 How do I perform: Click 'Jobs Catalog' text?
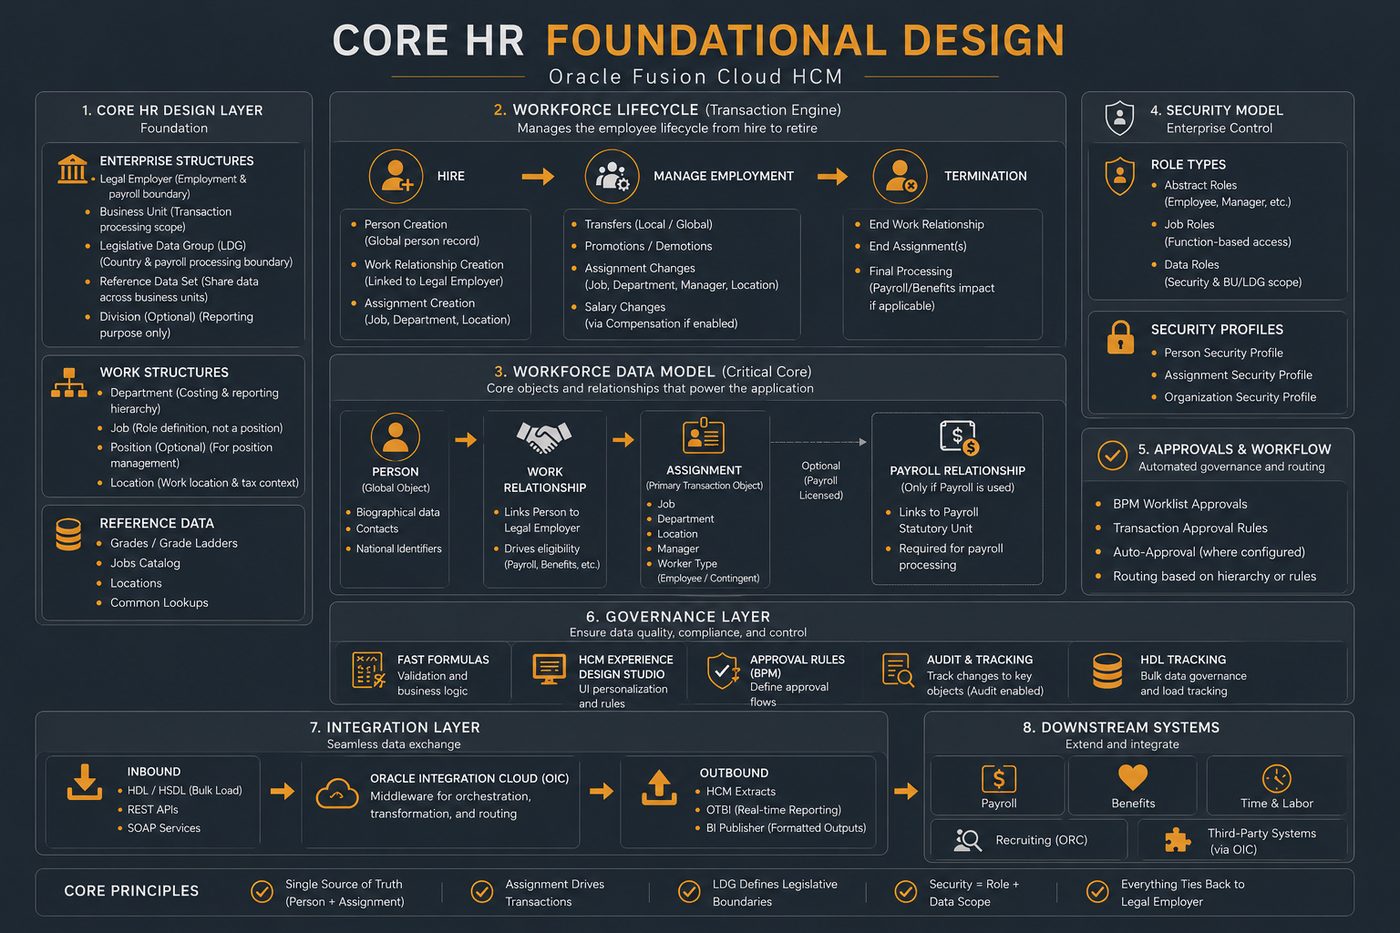145,563
